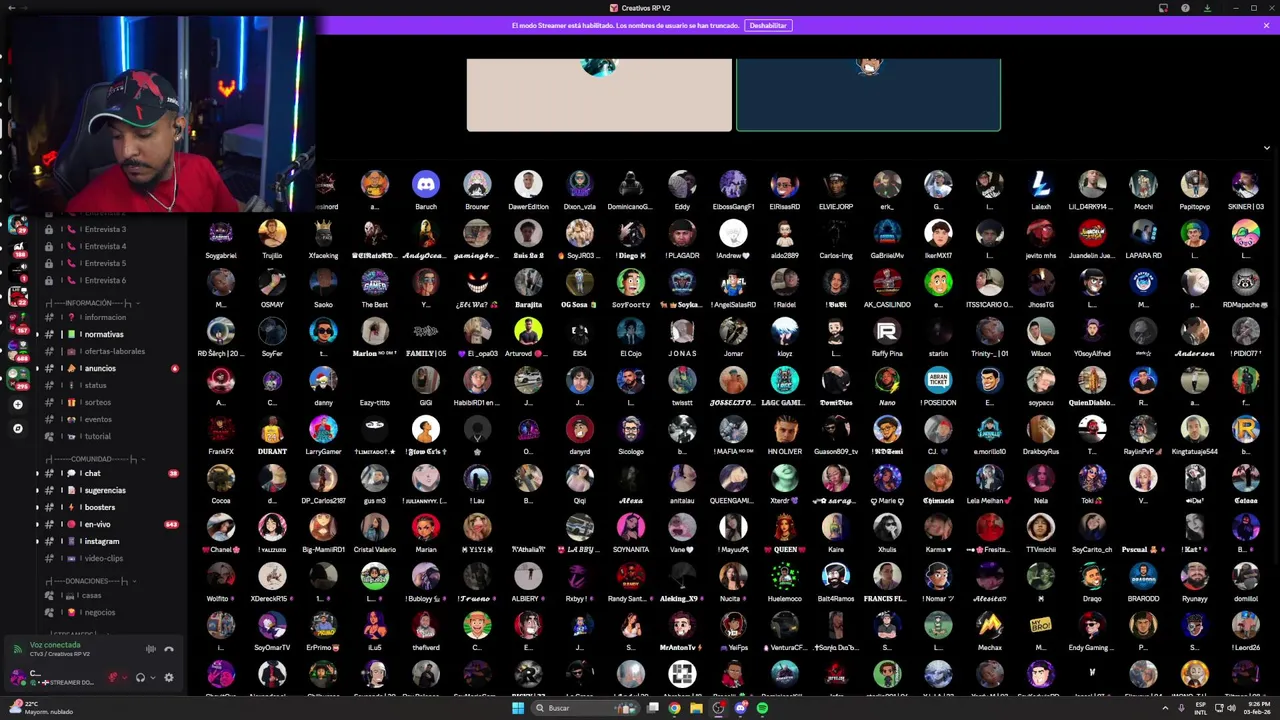Click Baruch's Discord logo avatar
The image size is (1280, 720).
click(x=426, y=184)
